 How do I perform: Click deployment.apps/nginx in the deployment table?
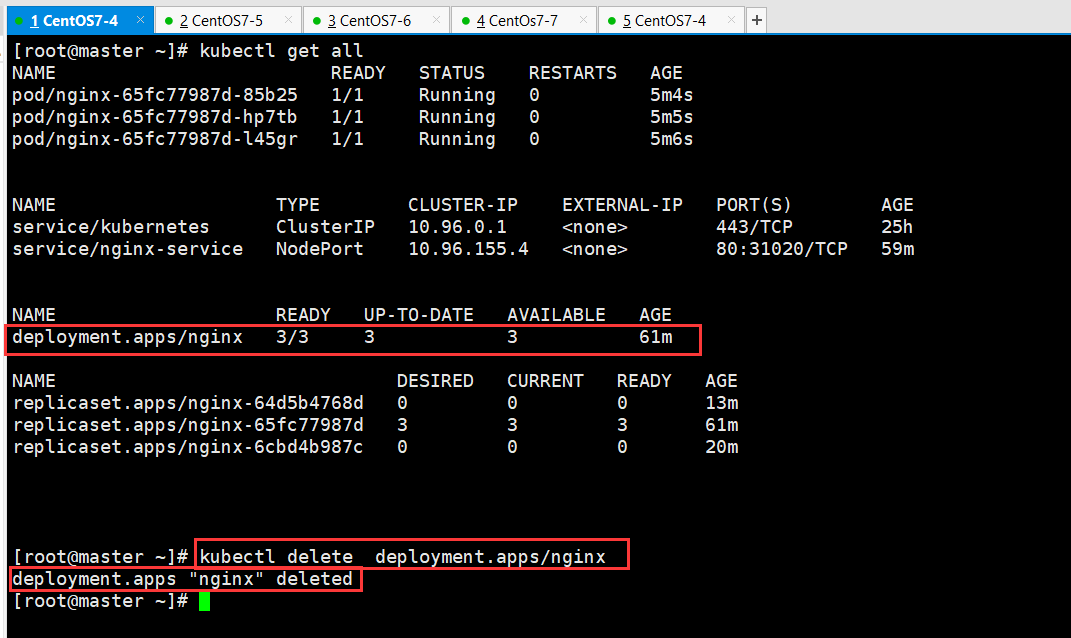128,337
